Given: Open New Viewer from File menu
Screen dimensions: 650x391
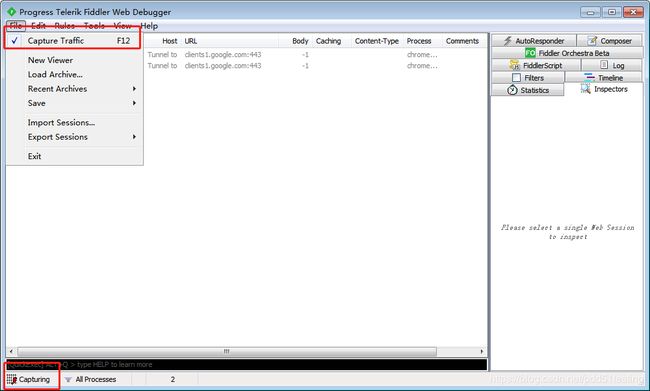Looking at the screenshot, I should point(50,60).
